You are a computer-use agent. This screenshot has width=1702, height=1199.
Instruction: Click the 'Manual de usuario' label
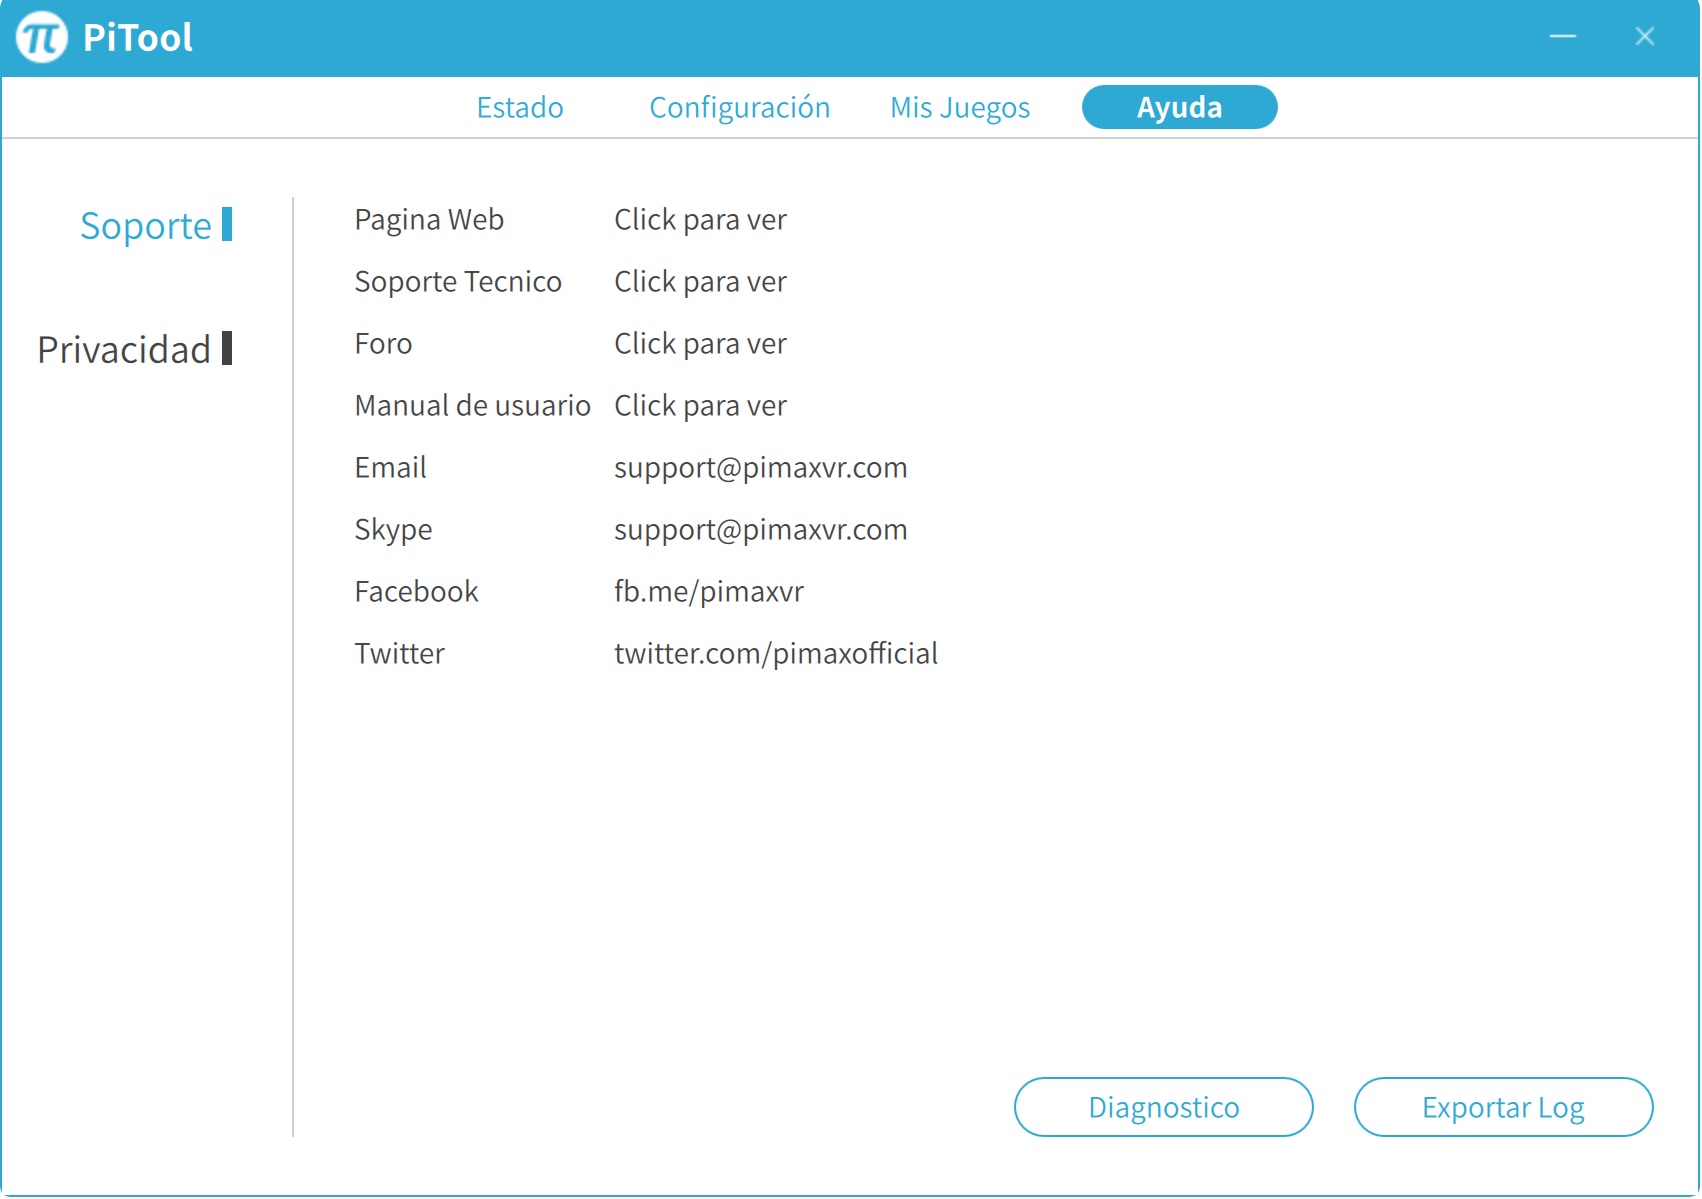click(x=472, y=406)
